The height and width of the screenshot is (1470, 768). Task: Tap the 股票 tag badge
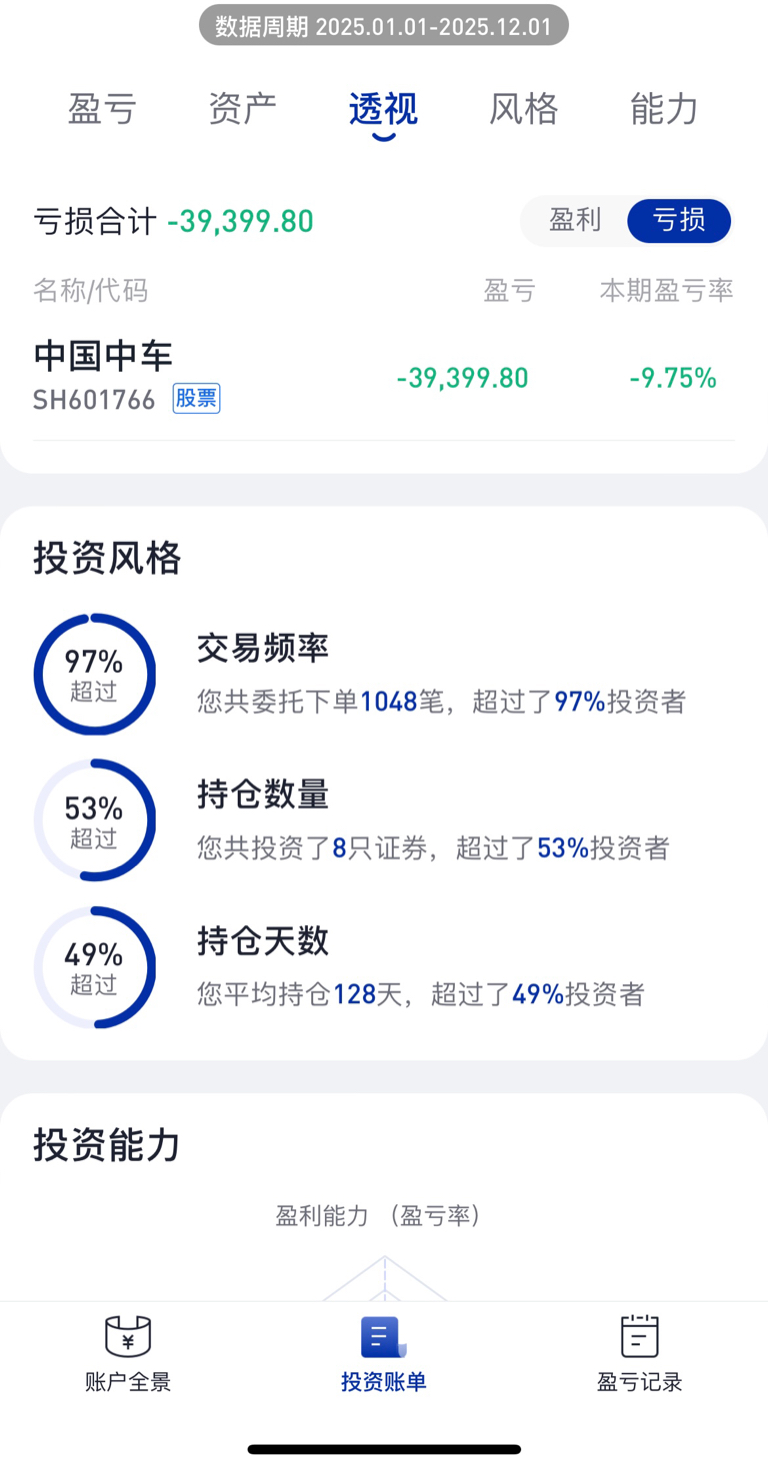click(x=196, y=399)
